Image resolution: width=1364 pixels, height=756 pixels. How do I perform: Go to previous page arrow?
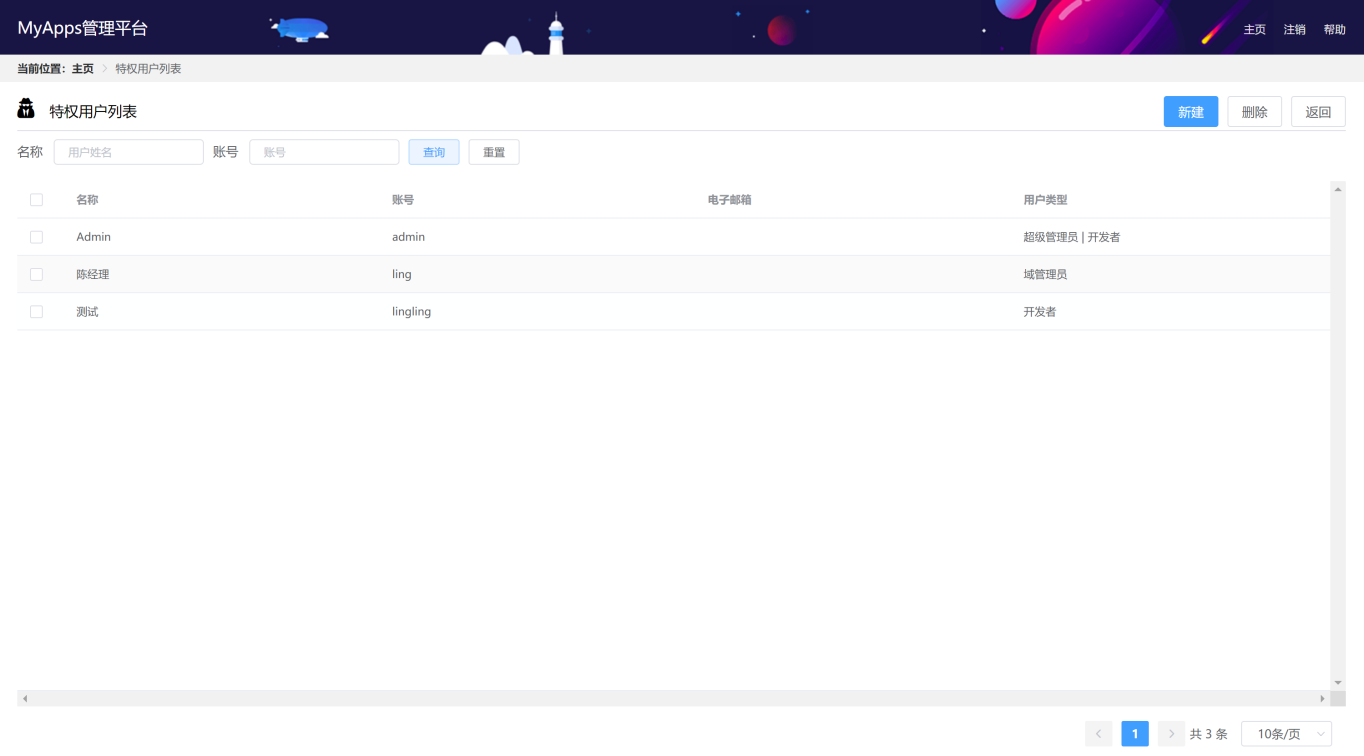1098,734
